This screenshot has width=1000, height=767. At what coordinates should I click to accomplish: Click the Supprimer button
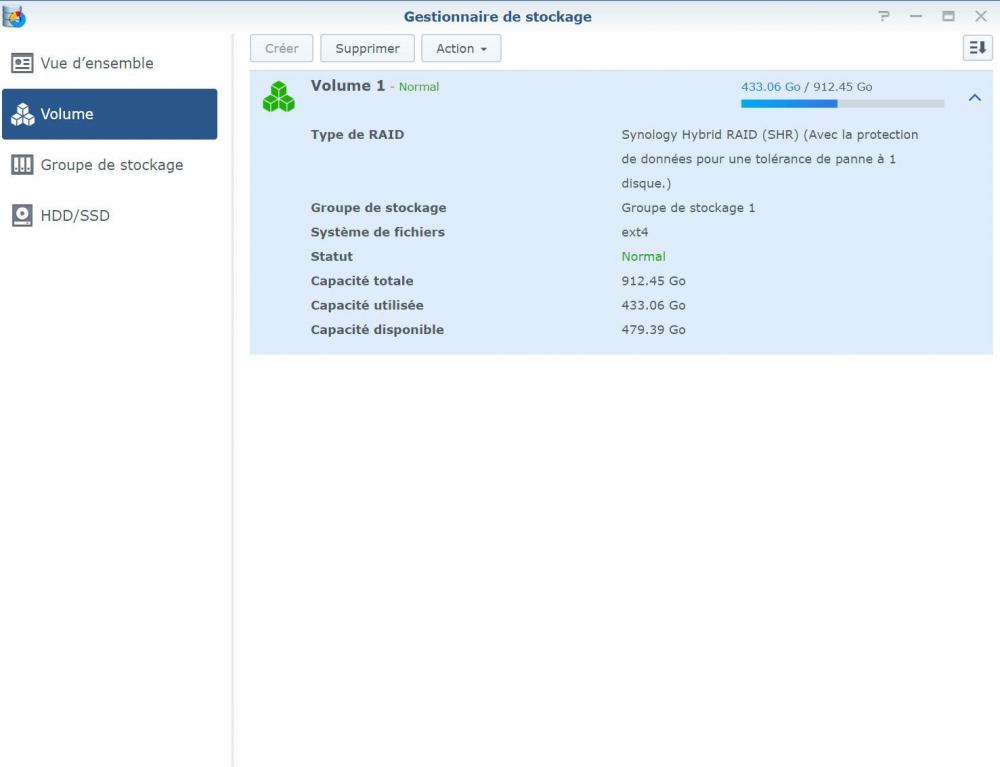point(367,48)
